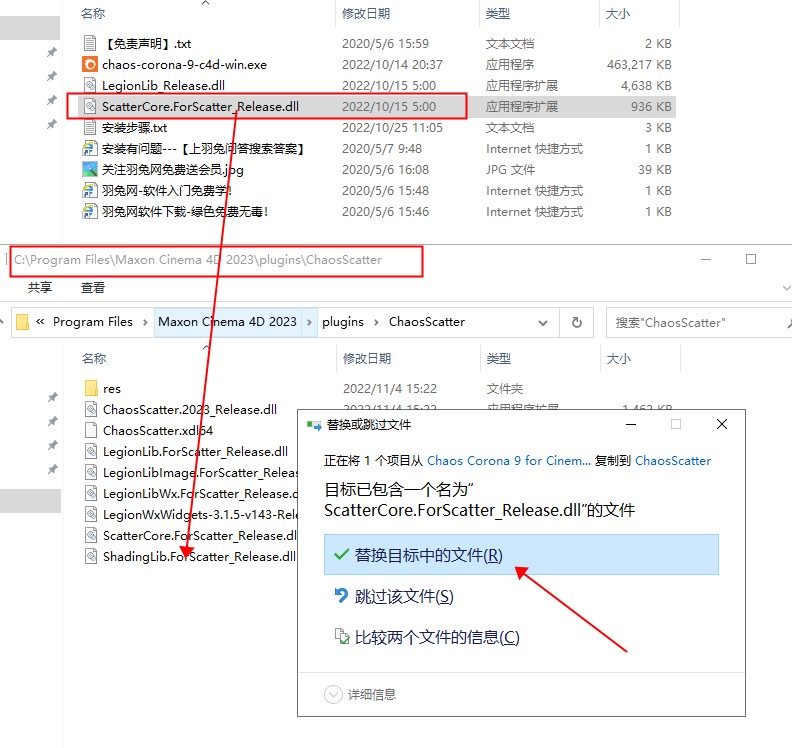
Task: Click the chevron after plugins breadcrumb
Action: (x=376, y=322)
